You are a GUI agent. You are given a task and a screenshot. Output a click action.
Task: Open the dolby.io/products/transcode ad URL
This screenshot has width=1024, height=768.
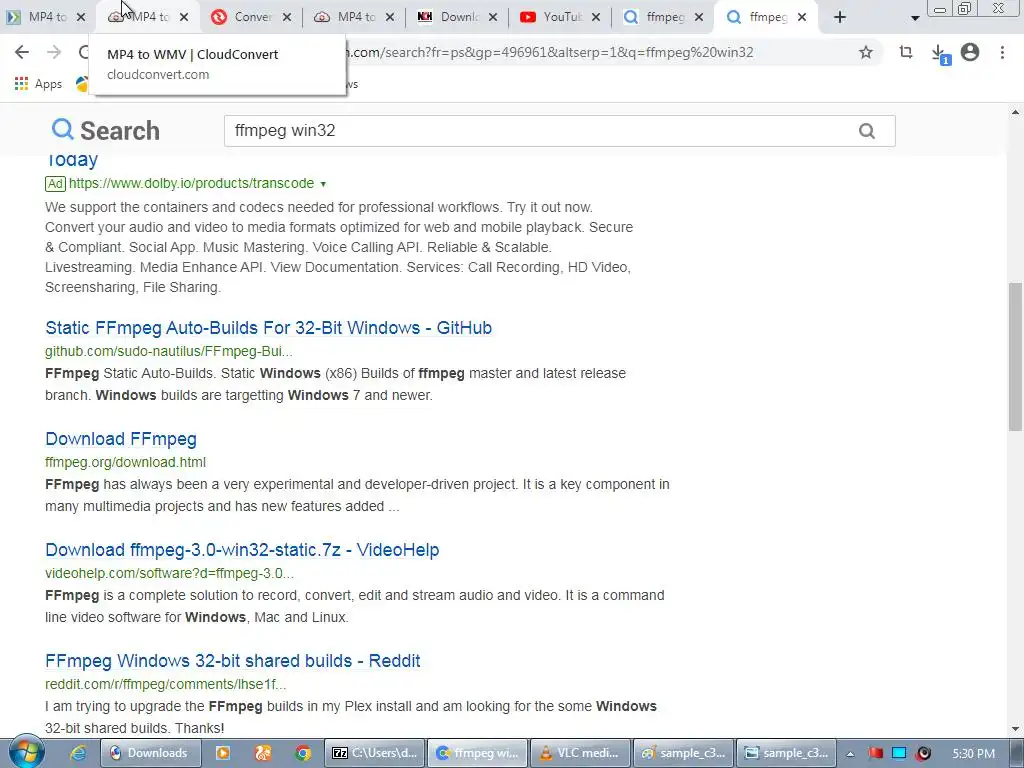point(191,184)
